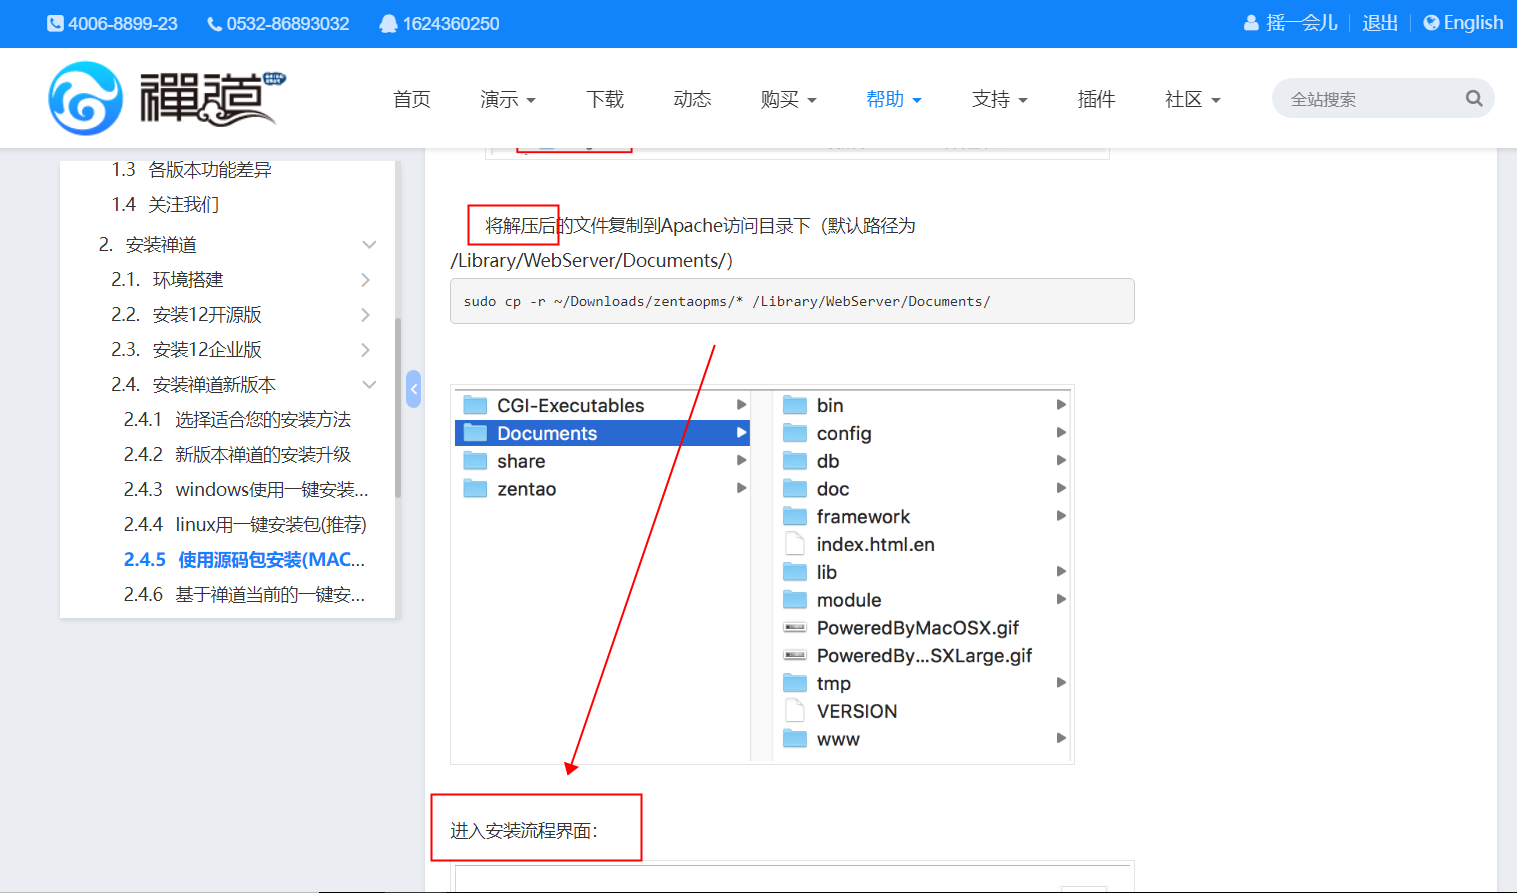Screen dimensions: 1517x893
Task: Click the 0532-86893032 phone link
Action: point(278,24)
